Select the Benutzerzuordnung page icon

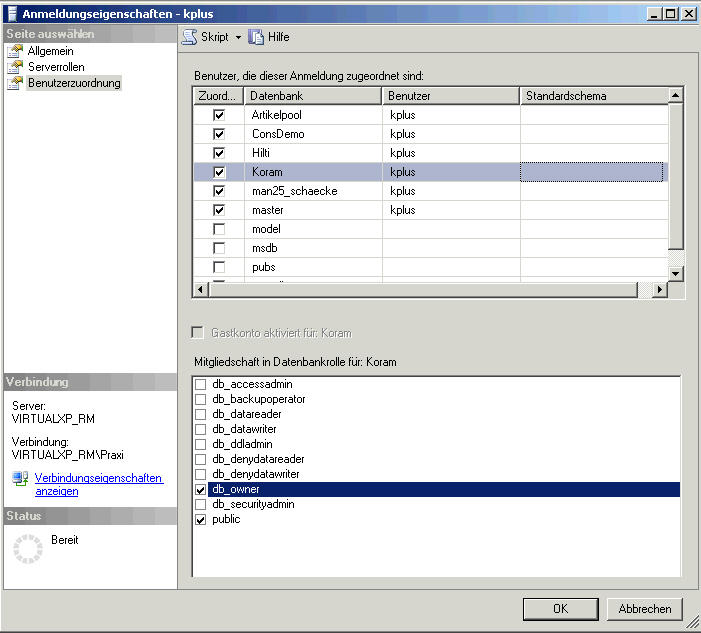pyautogui.click(x=16, y=83)
